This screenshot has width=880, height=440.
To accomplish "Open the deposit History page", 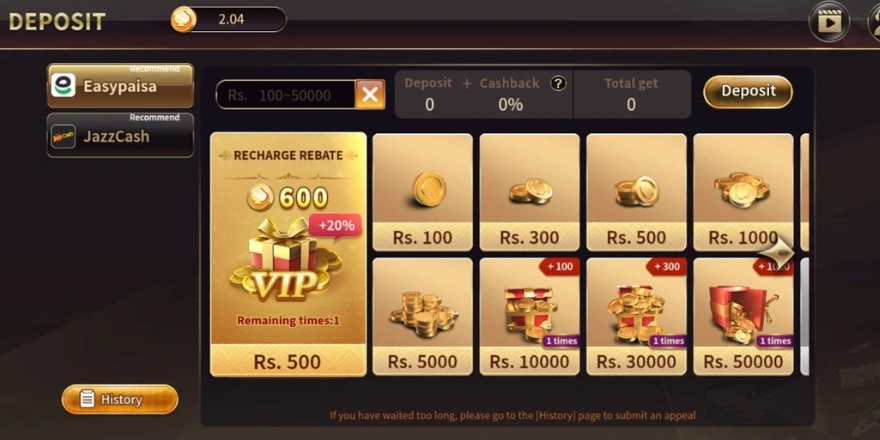I will (120, 400).
